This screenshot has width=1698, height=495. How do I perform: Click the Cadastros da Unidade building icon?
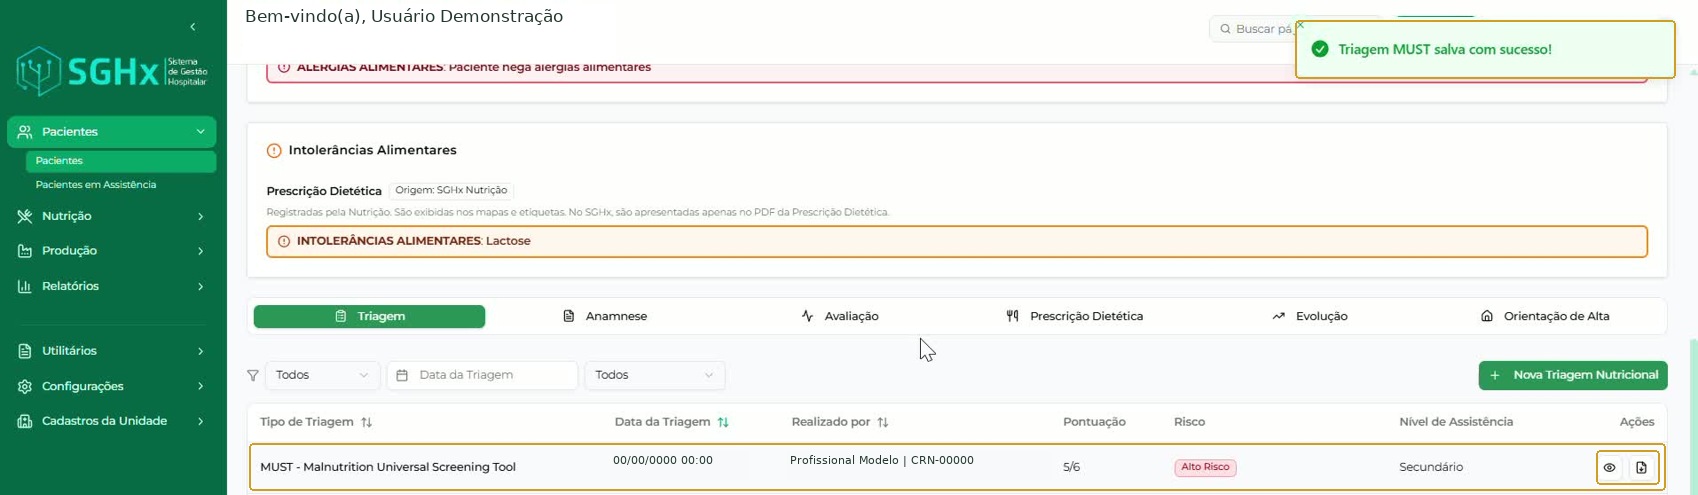pyautogui.click(x=25, y=421)
